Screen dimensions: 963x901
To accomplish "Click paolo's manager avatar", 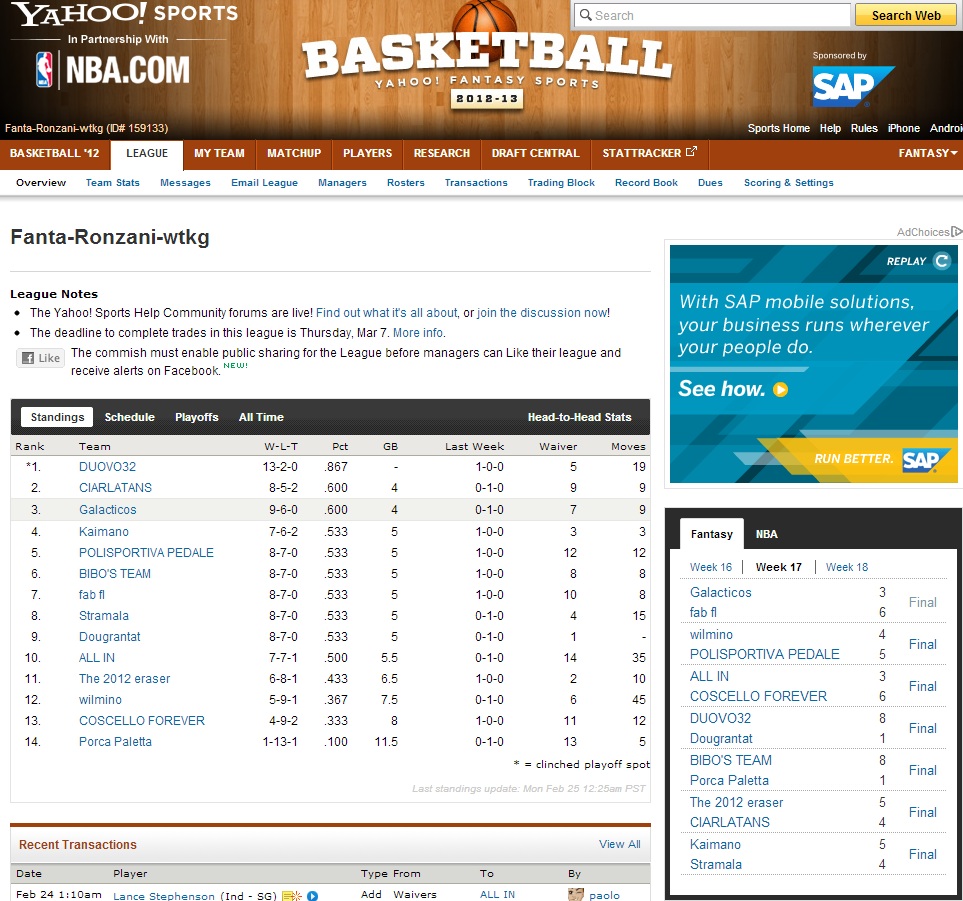I will [575, 894].
